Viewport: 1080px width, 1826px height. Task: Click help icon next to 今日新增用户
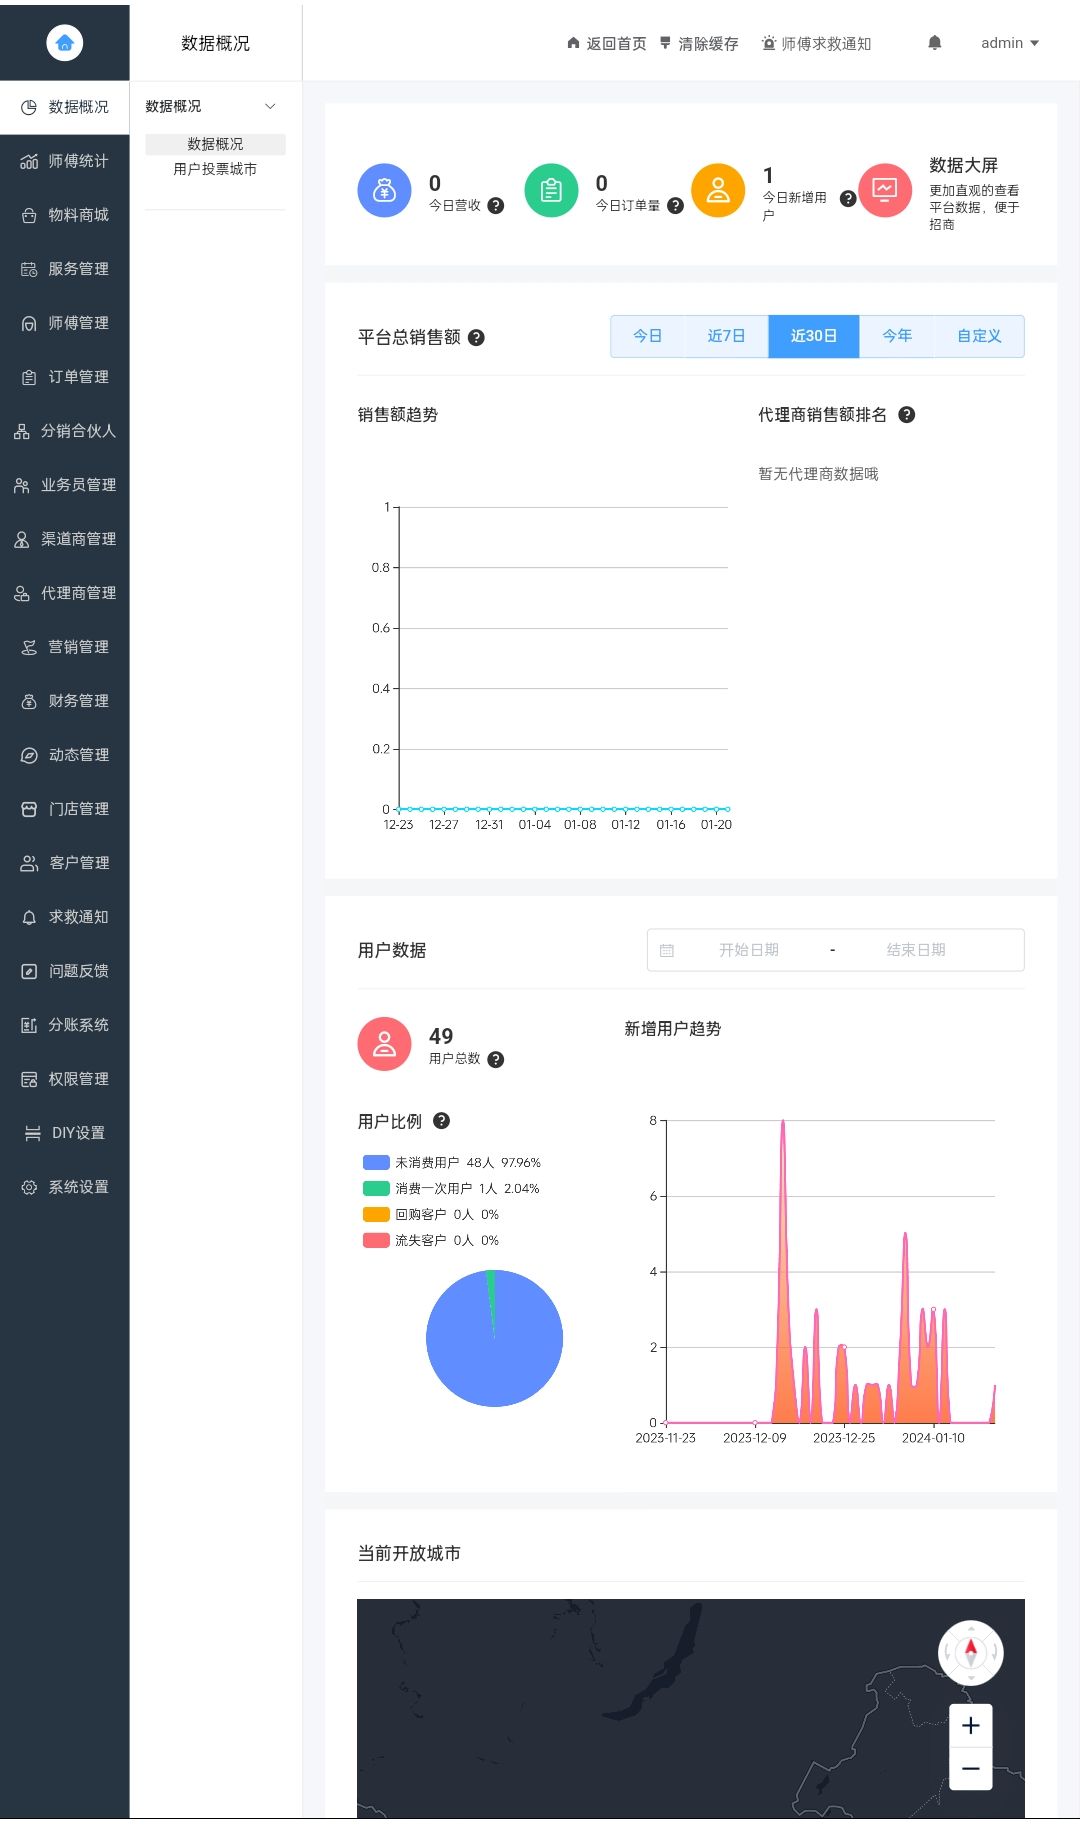tap(848, 199)
